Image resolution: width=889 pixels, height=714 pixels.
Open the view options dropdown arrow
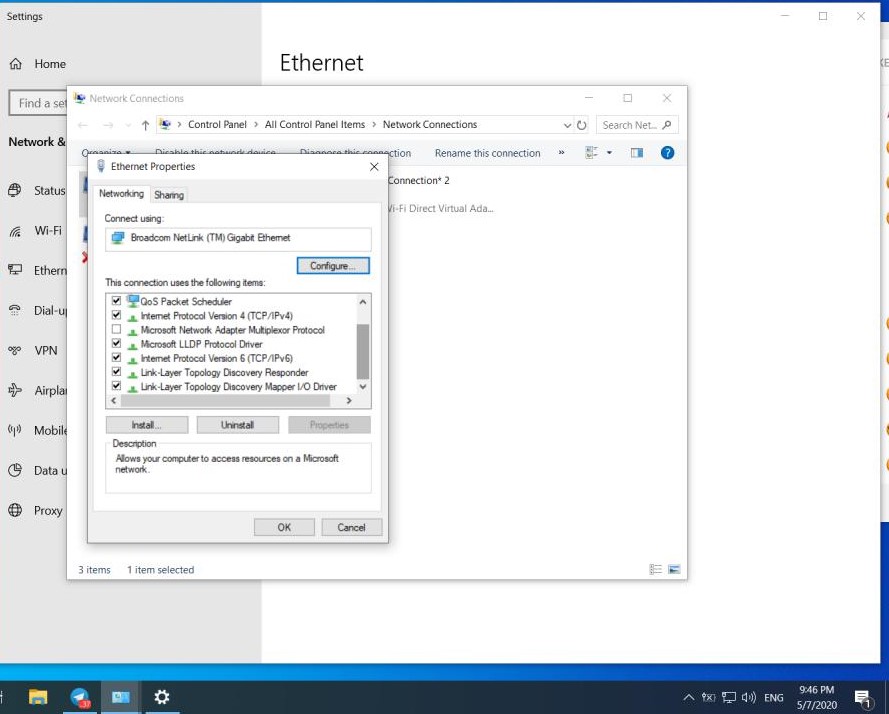coord(609,153)
